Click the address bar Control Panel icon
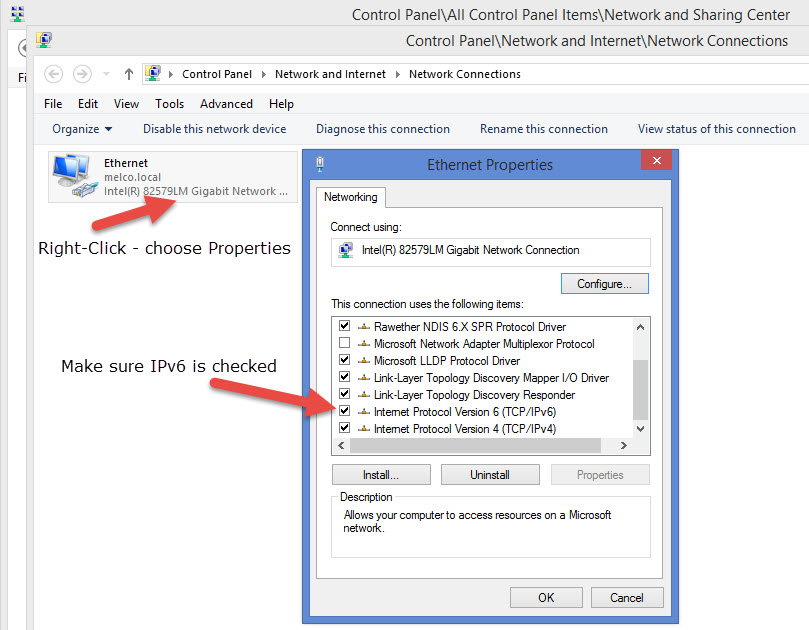Image resolution: width=809 pixels, height=630 pixels. pyautogui.click(x=153, y=74)
